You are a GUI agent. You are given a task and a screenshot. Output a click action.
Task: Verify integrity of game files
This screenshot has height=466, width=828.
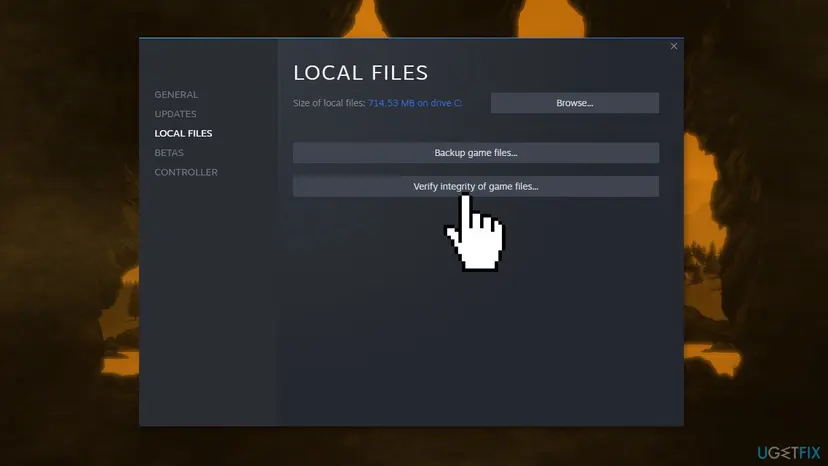476,187
